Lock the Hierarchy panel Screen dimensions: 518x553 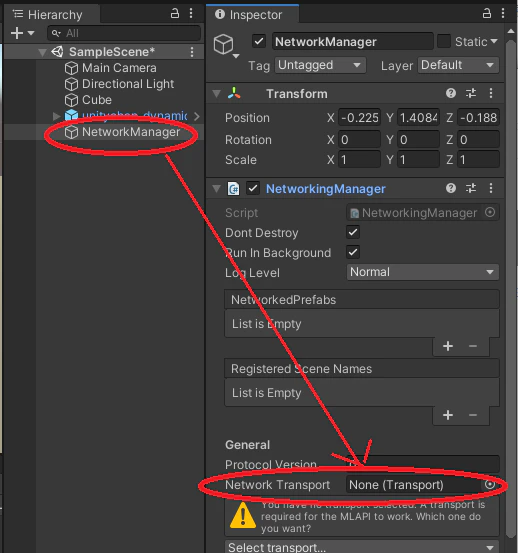(175, 14)
